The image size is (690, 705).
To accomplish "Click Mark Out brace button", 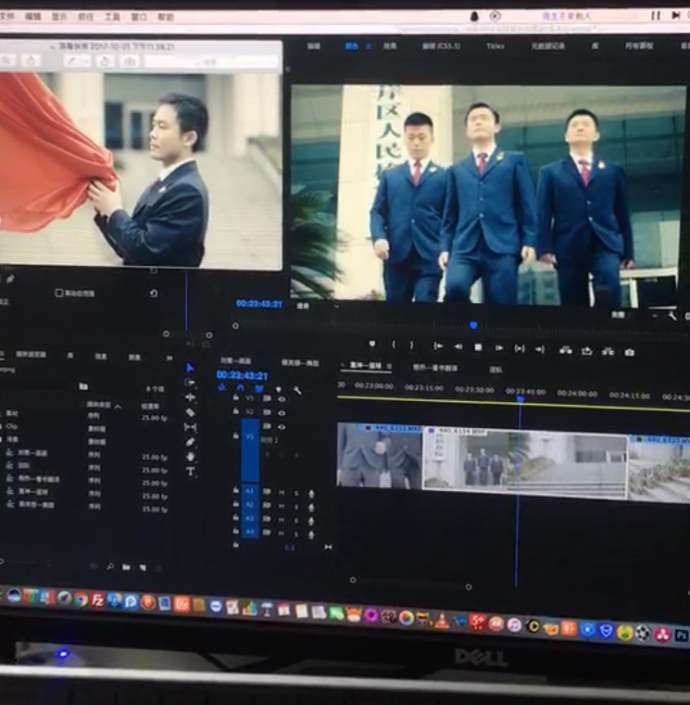I will (411, 345).
